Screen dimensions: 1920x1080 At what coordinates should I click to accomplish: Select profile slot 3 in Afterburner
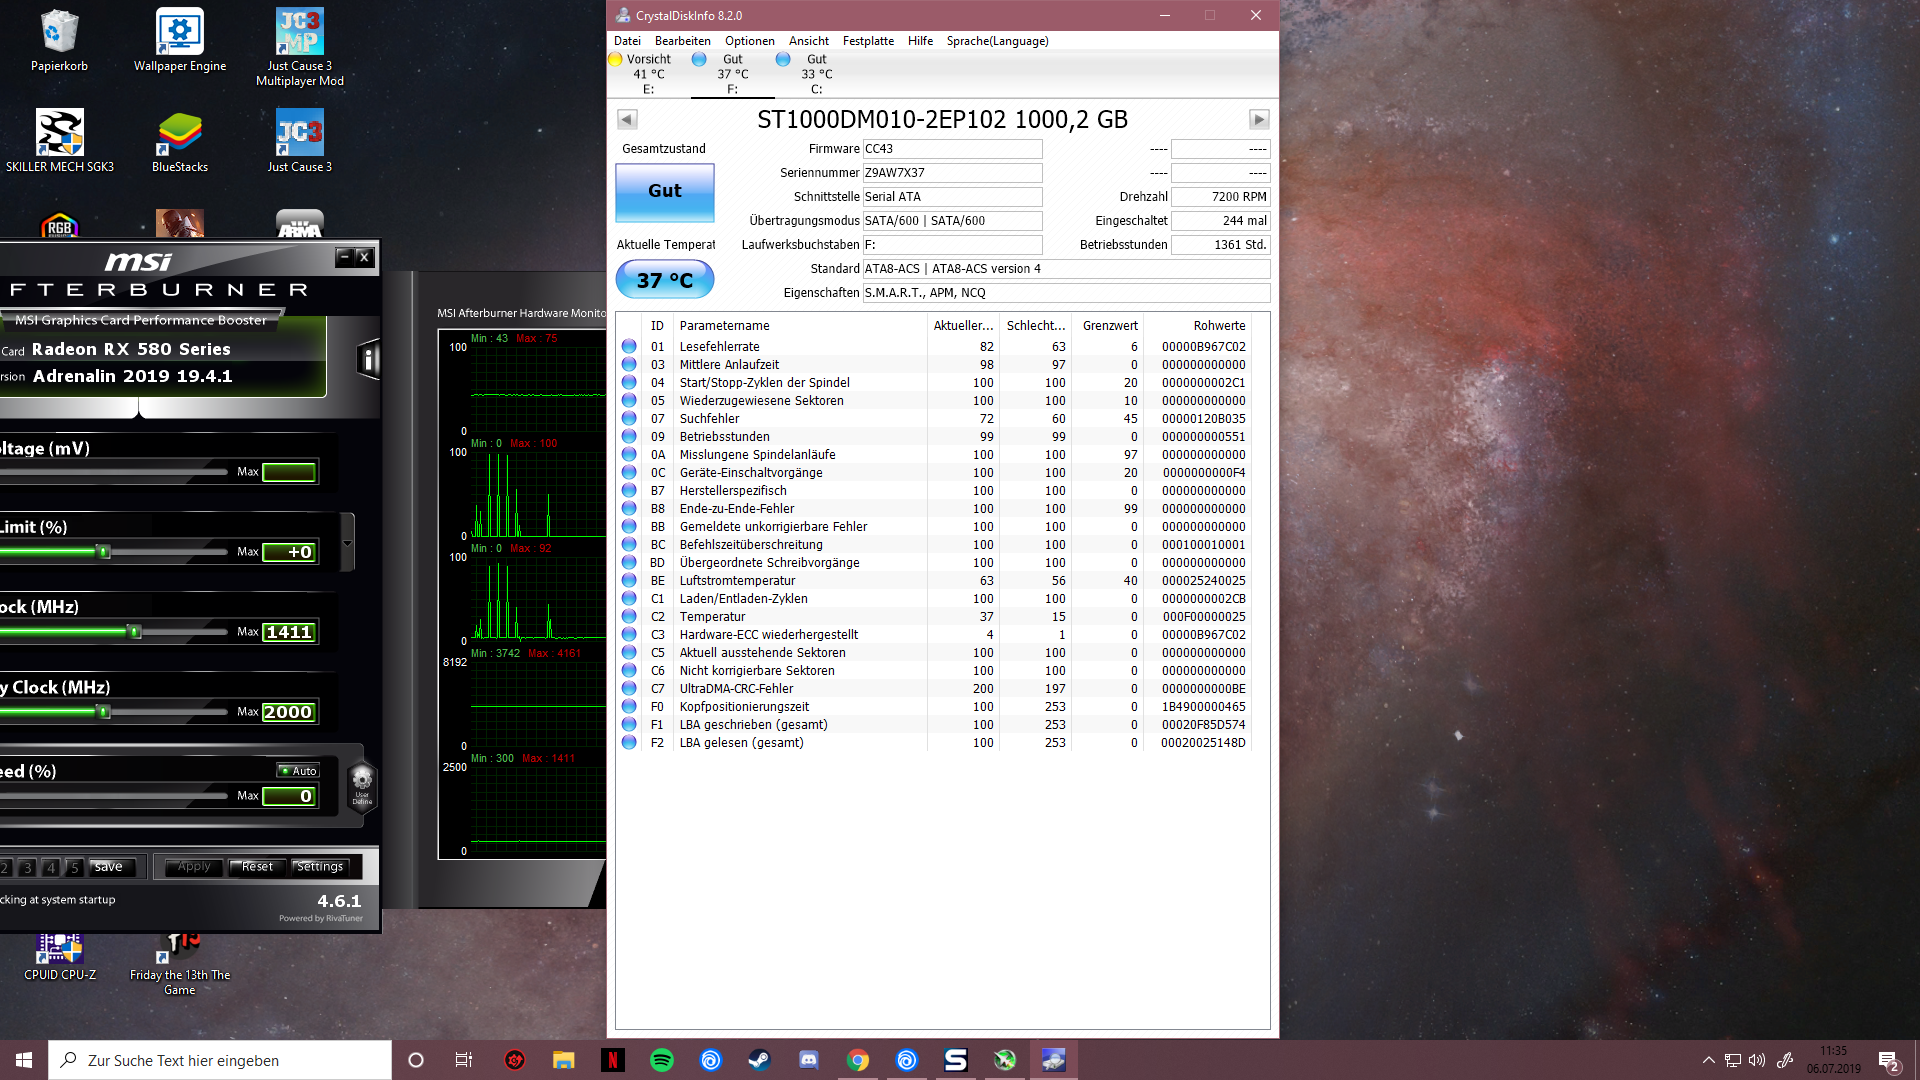(x=28, y=868)
